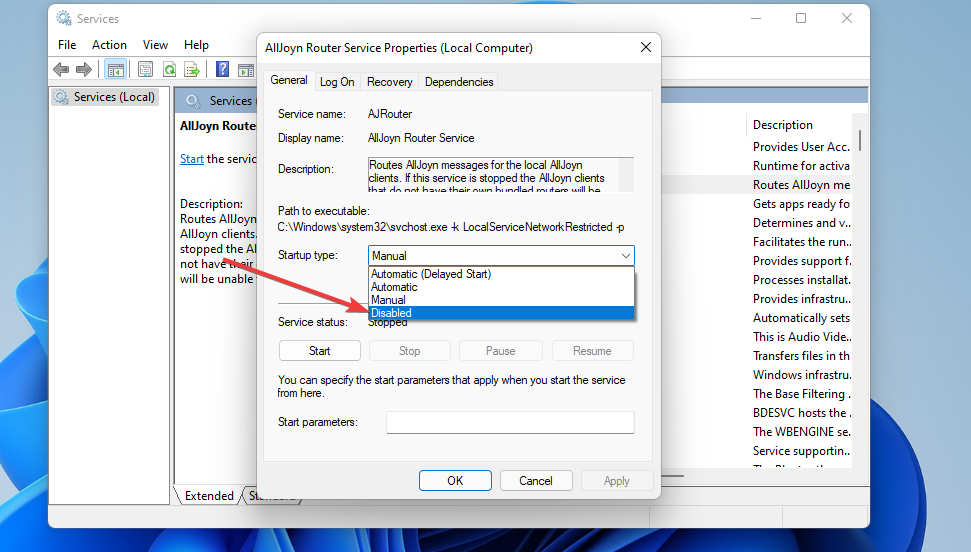Click service name value 'AJRouter'
The image size is (971, 552).
point(390,114)
